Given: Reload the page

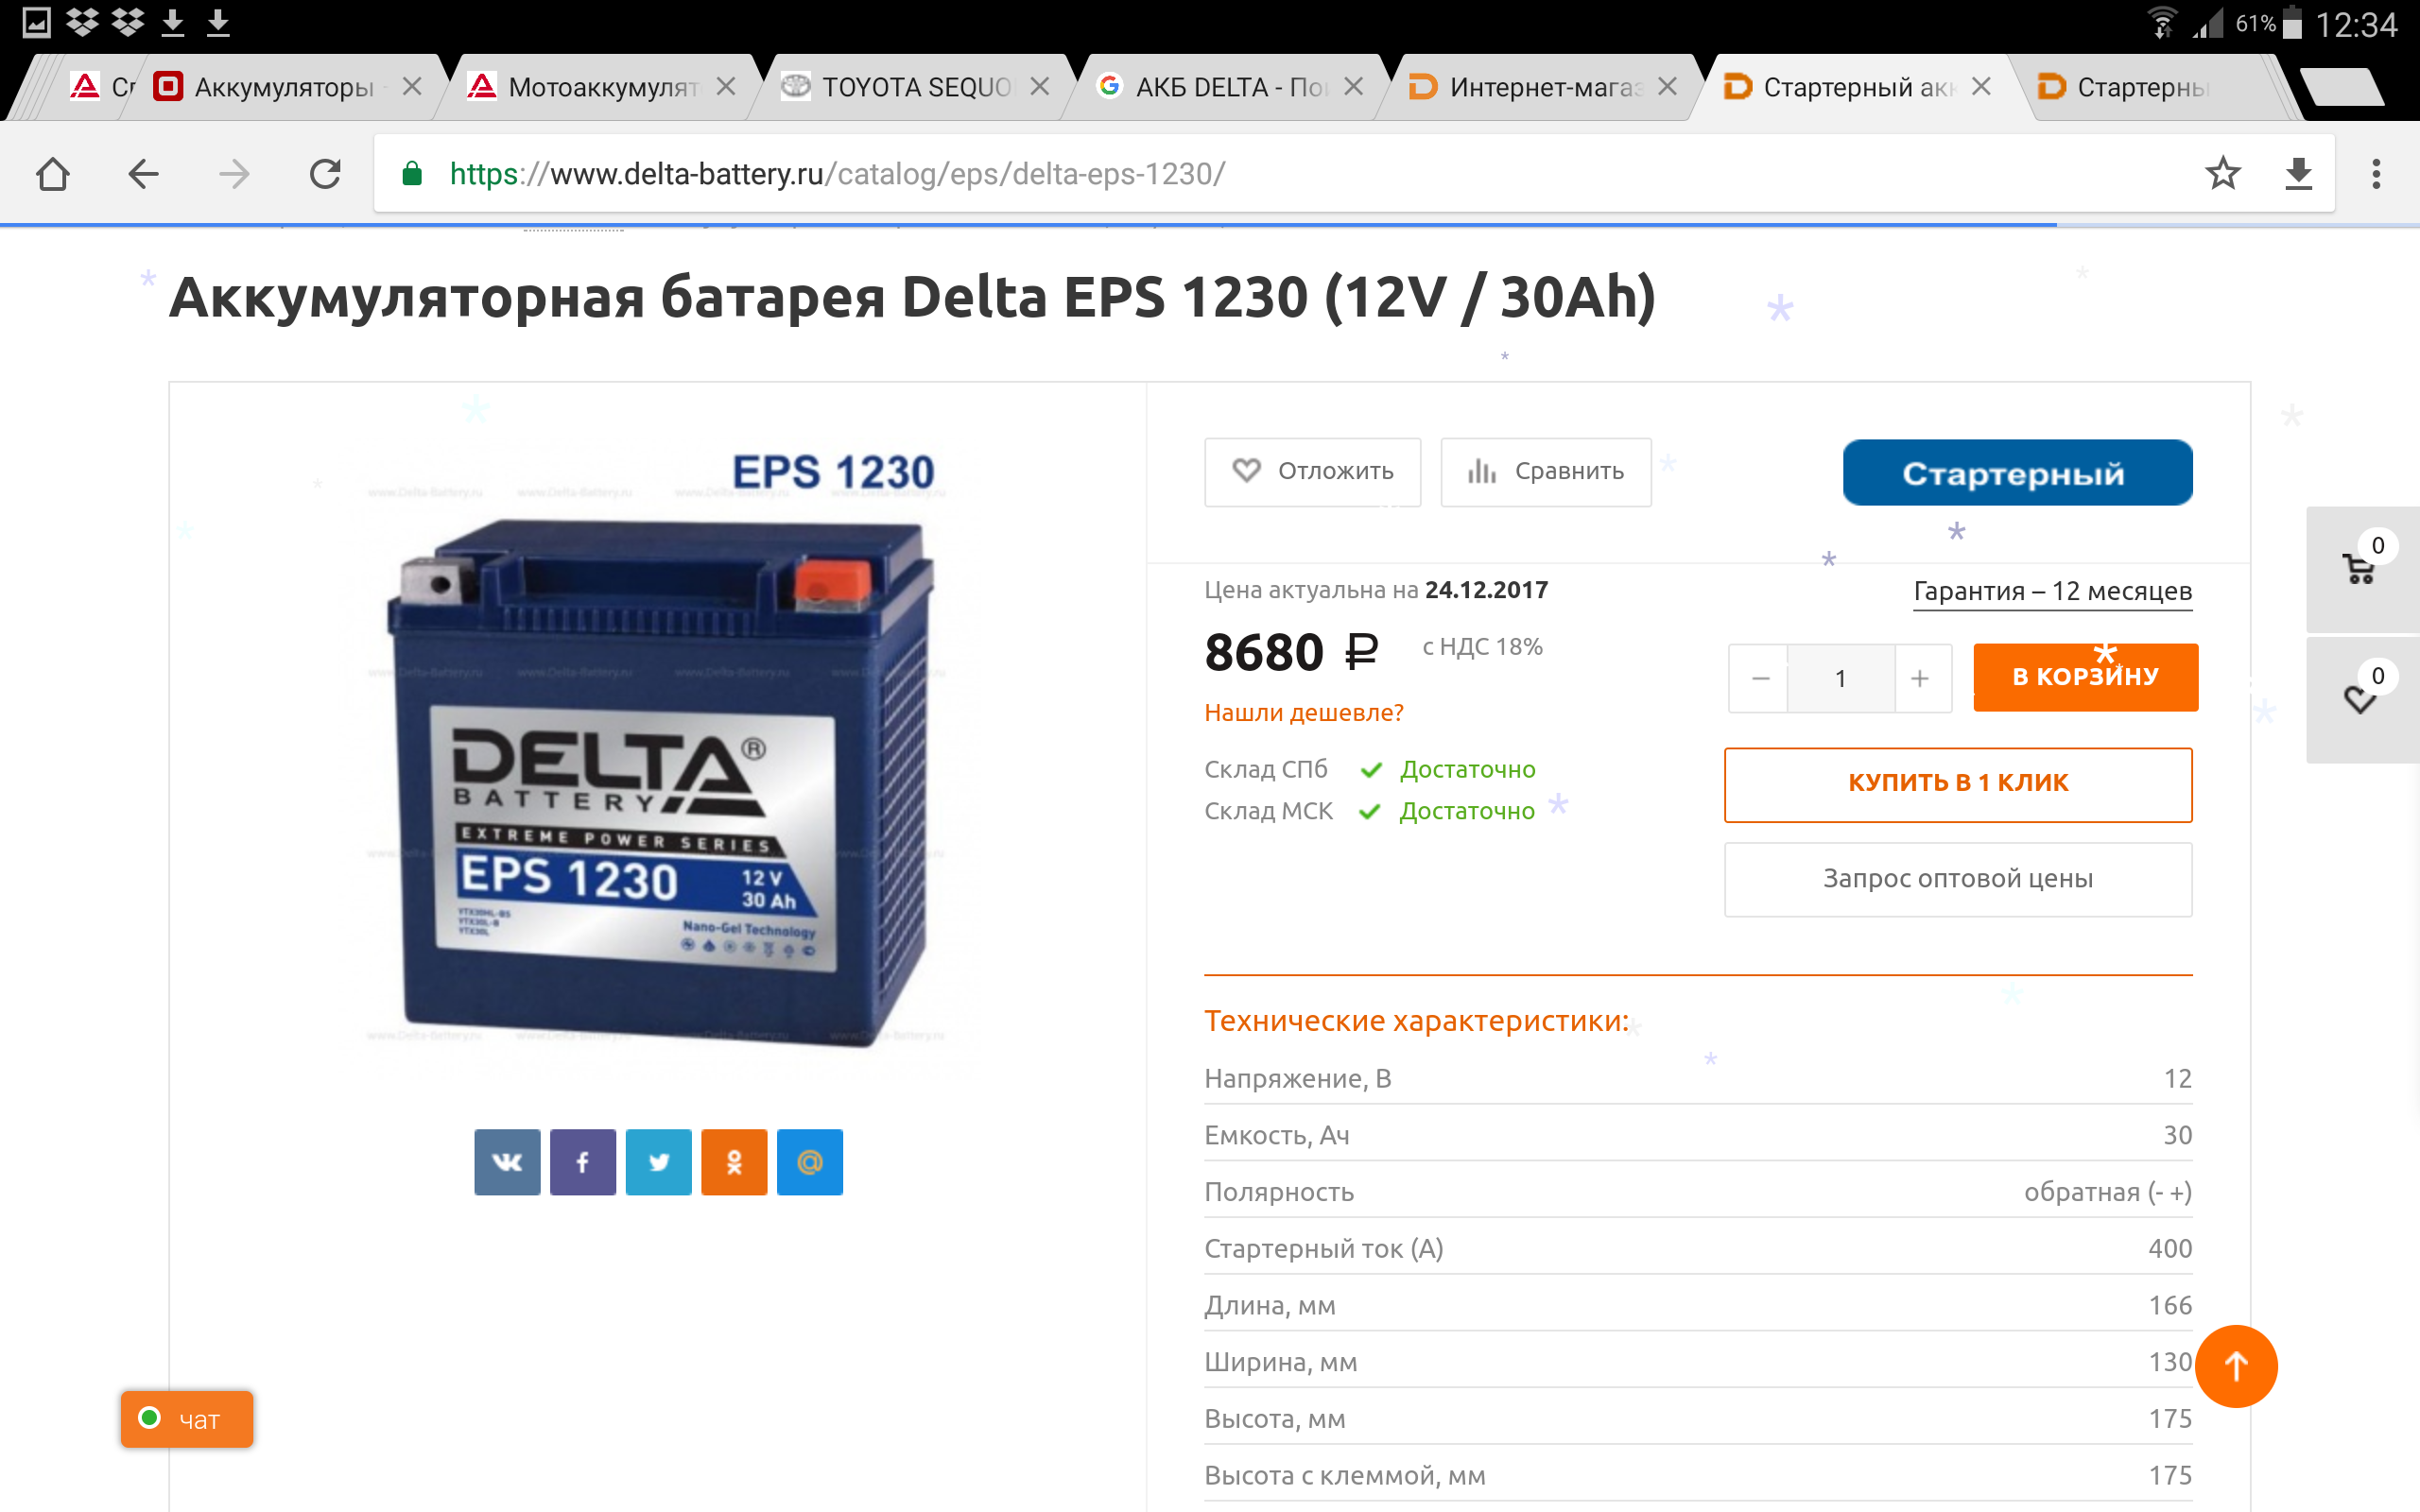Looking at the screenshot, I should pos(325,174).
